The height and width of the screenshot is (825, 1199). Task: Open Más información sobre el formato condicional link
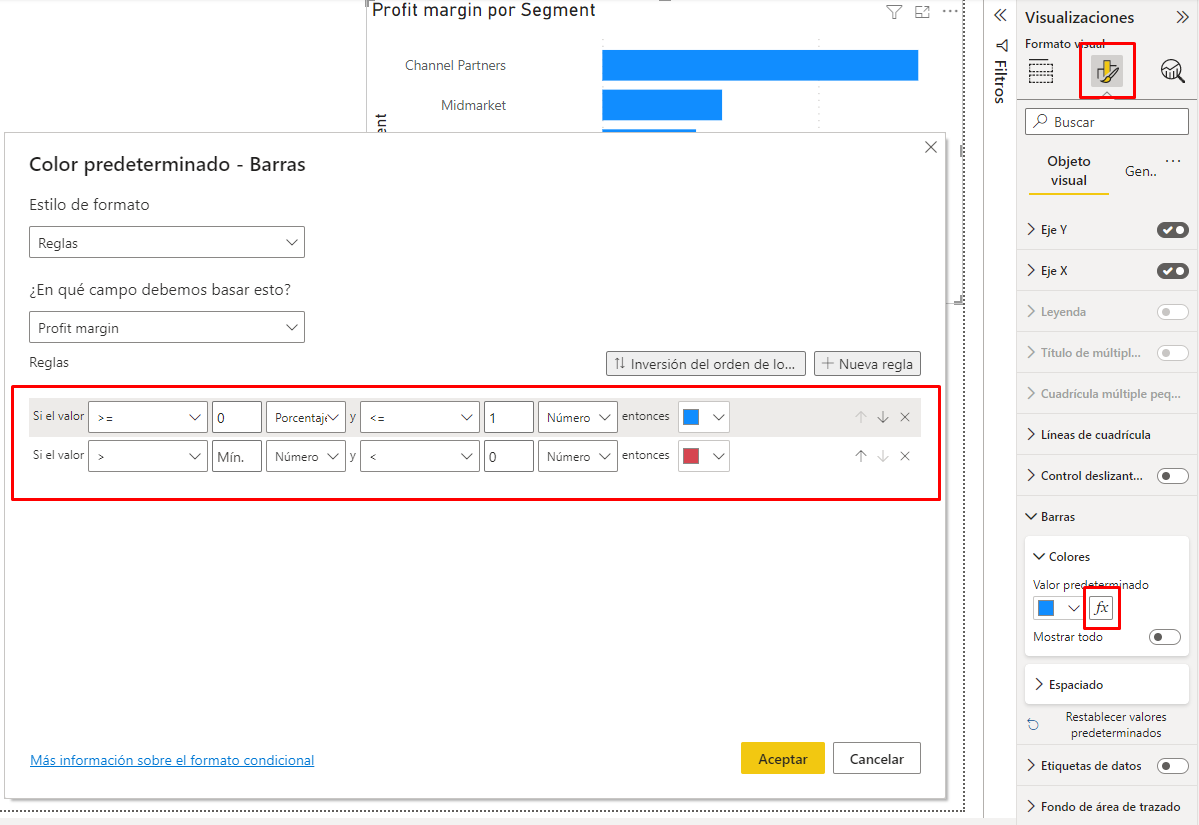172,760
